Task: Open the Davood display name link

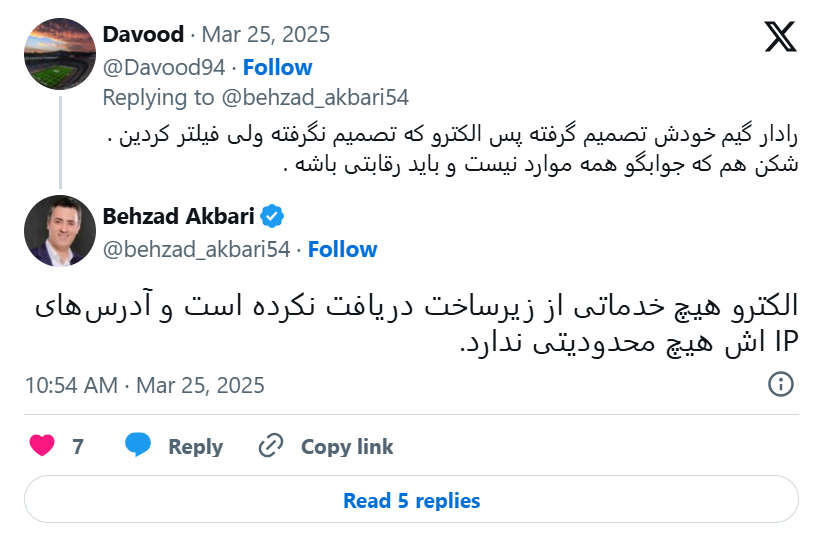Action: tap(143, 35)
